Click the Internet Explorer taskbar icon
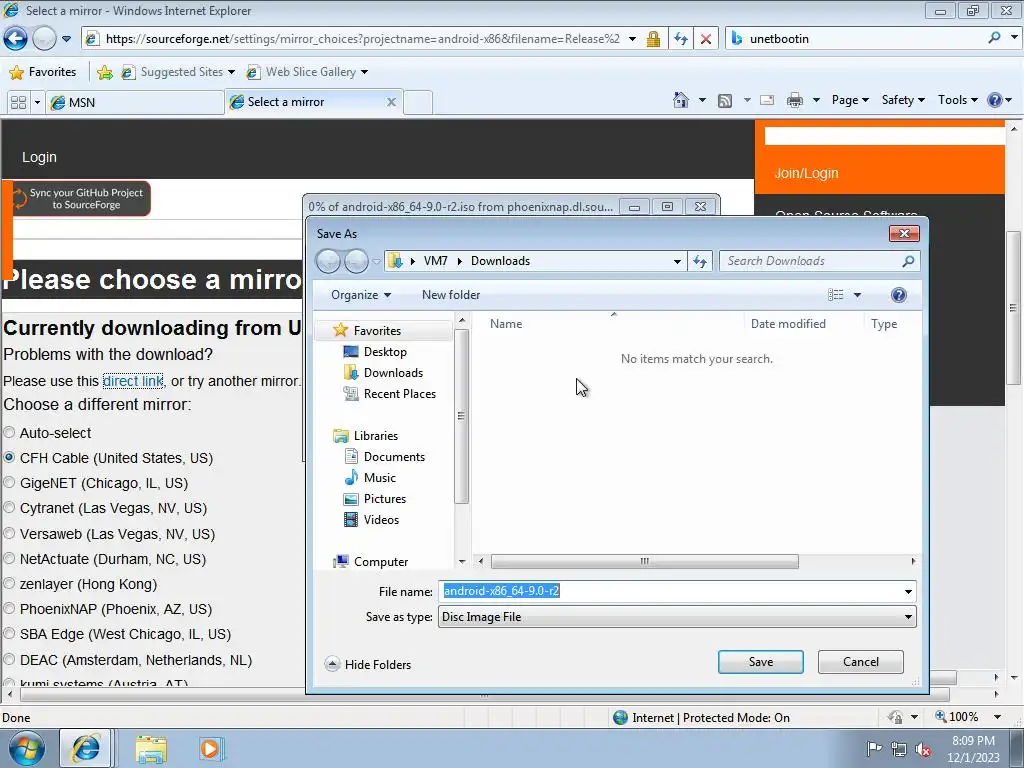The width and height of the screenshot is (1024, 768). coord(85,748)
